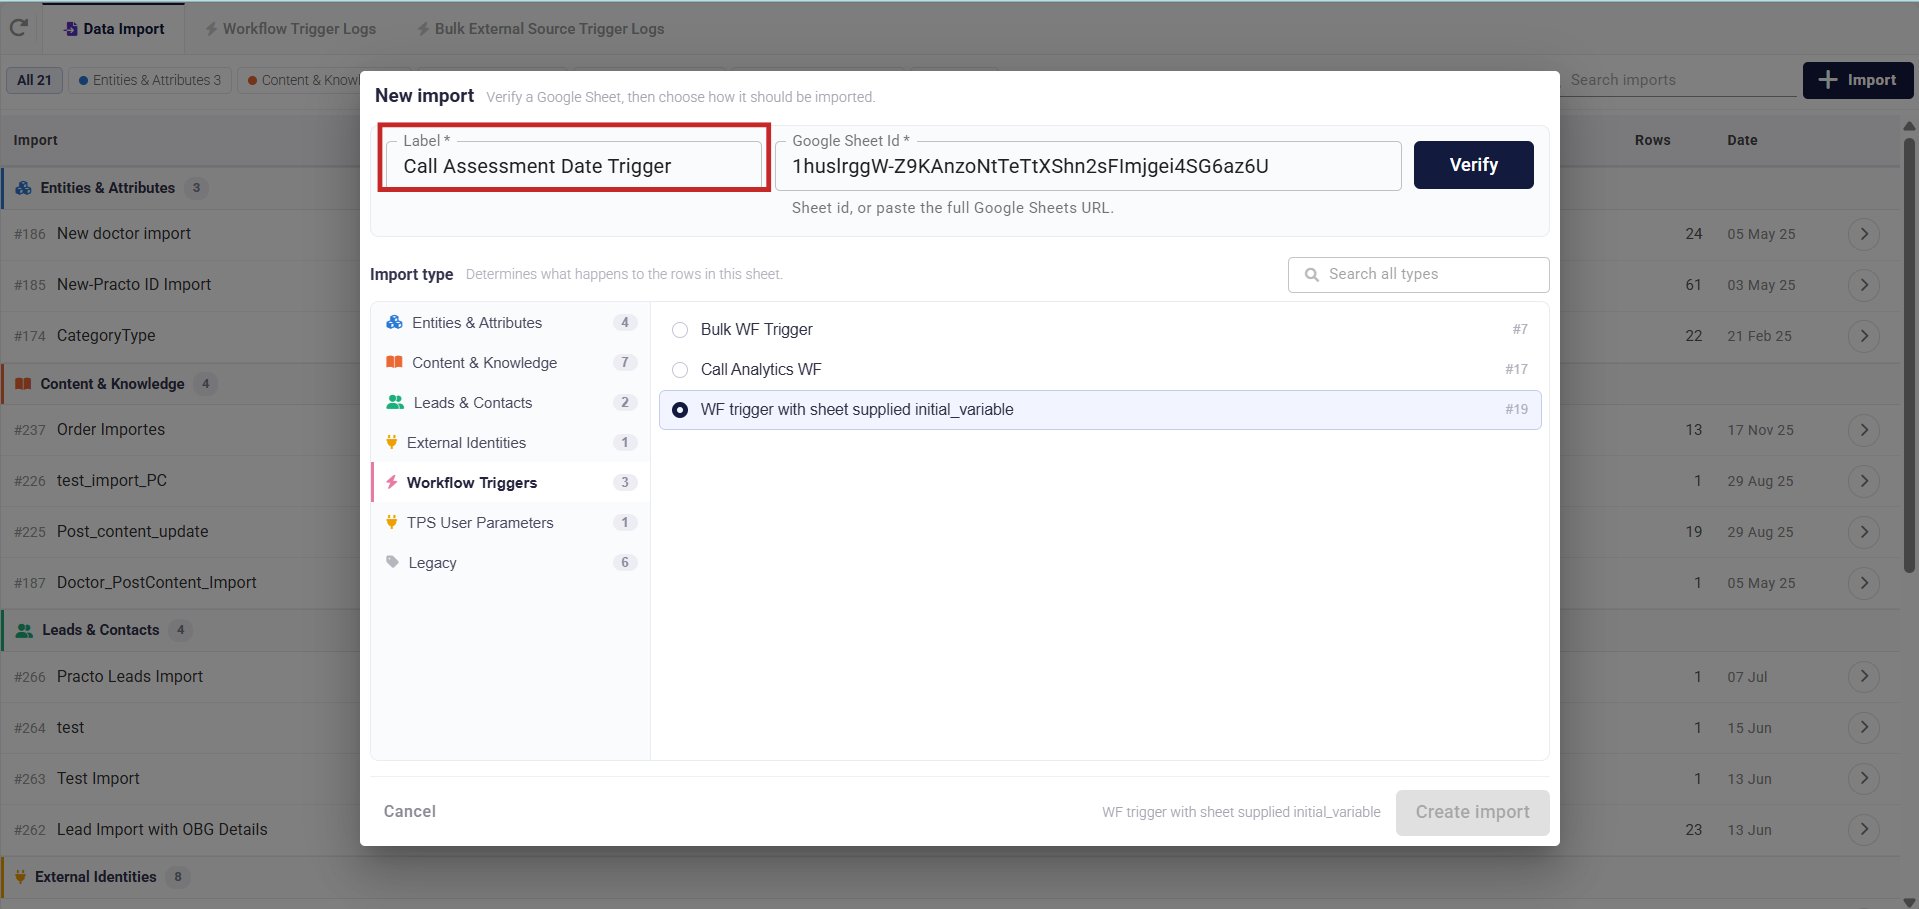Open details arrow for Practo Leads Import row
Screen dimensions: 1919x909
click(1863, 677)
